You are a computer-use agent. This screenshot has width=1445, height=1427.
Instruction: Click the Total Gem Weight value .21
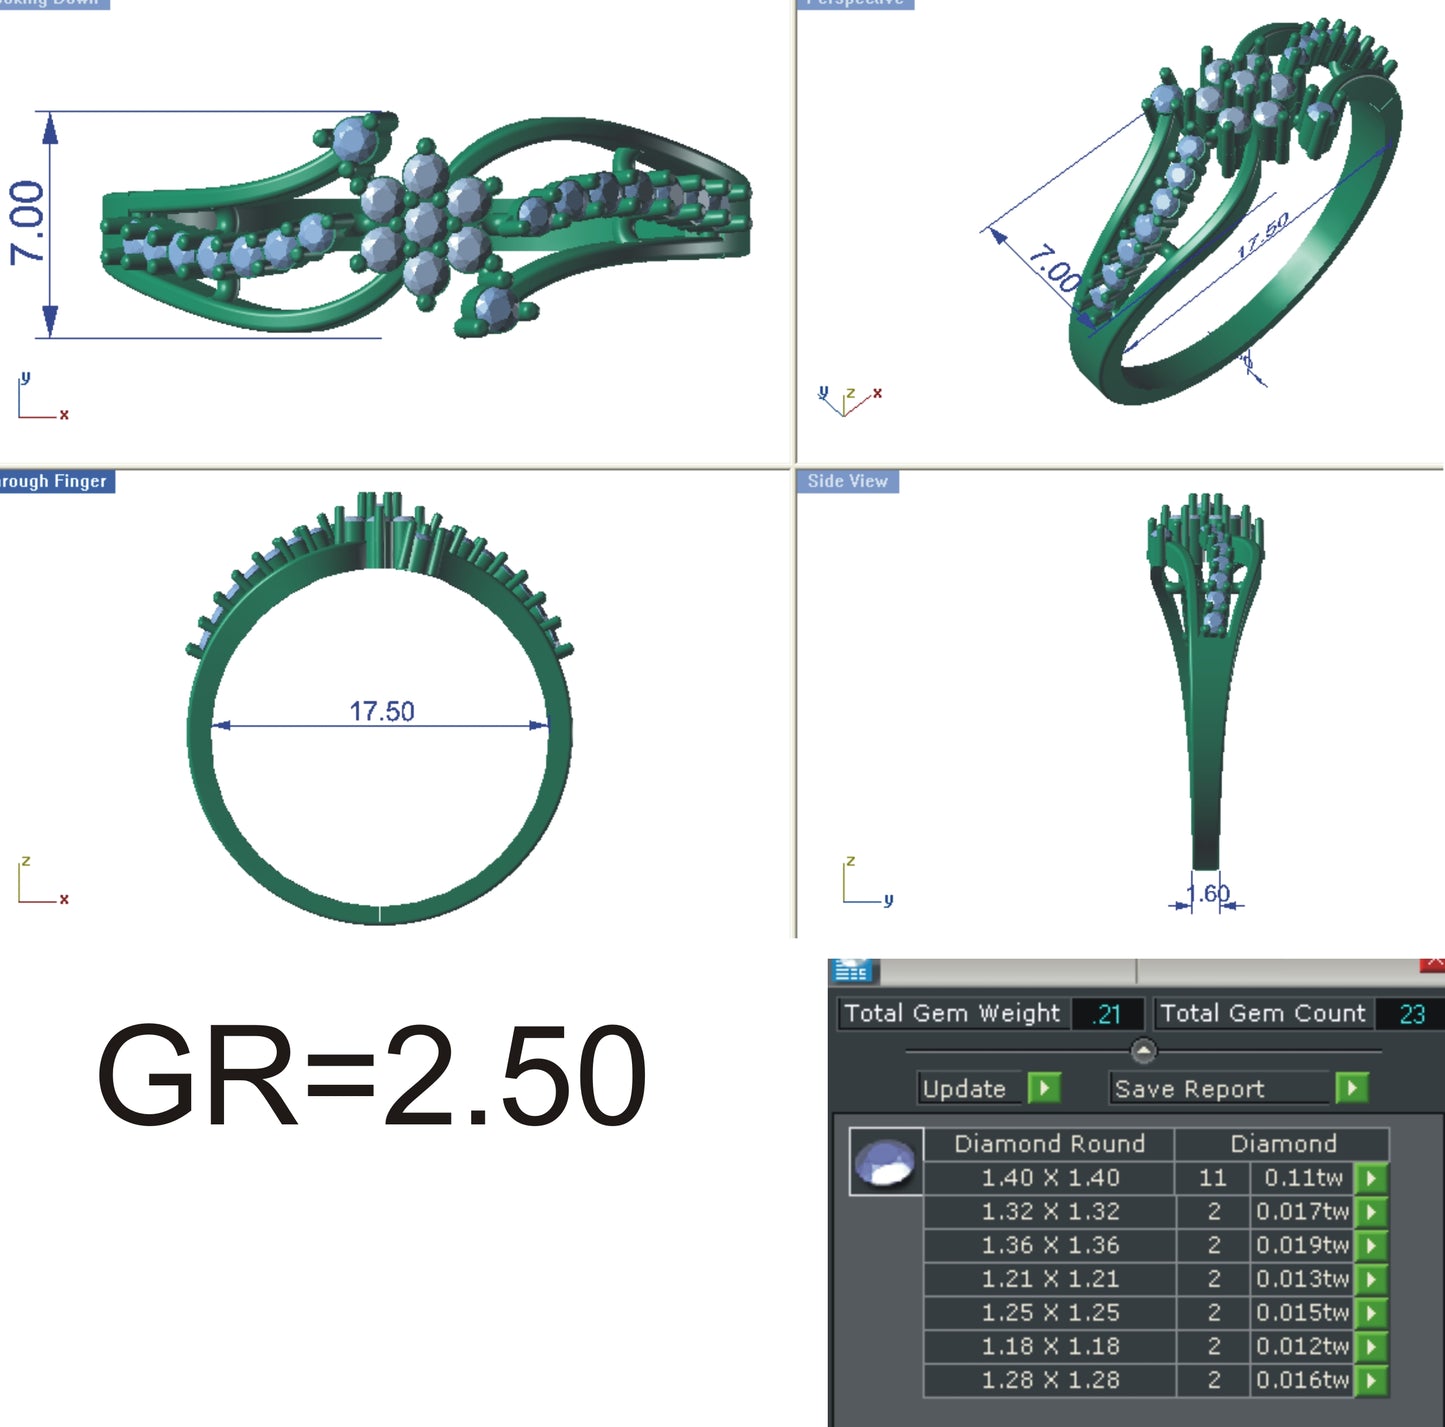[x=1107, y=1014]
